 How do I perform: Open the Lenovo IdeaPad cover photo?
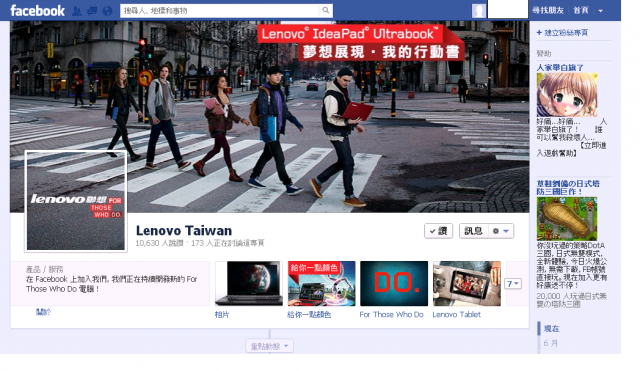(269, 116)
